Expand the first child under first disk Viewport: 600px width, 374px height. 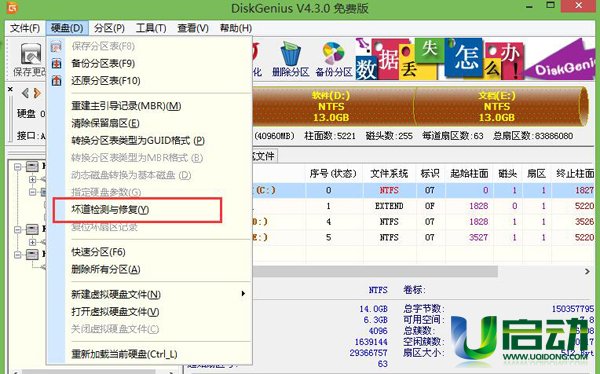pos(33,179)
